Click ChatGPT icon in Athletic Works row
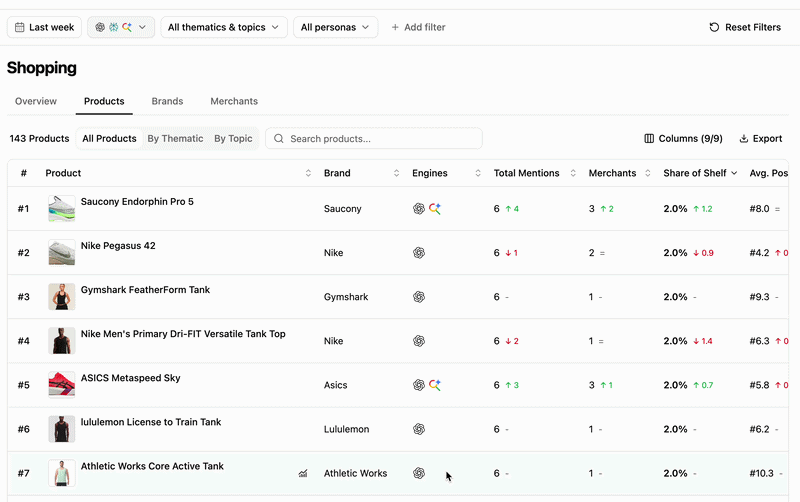The image size is (800, 502). [419, 473]
